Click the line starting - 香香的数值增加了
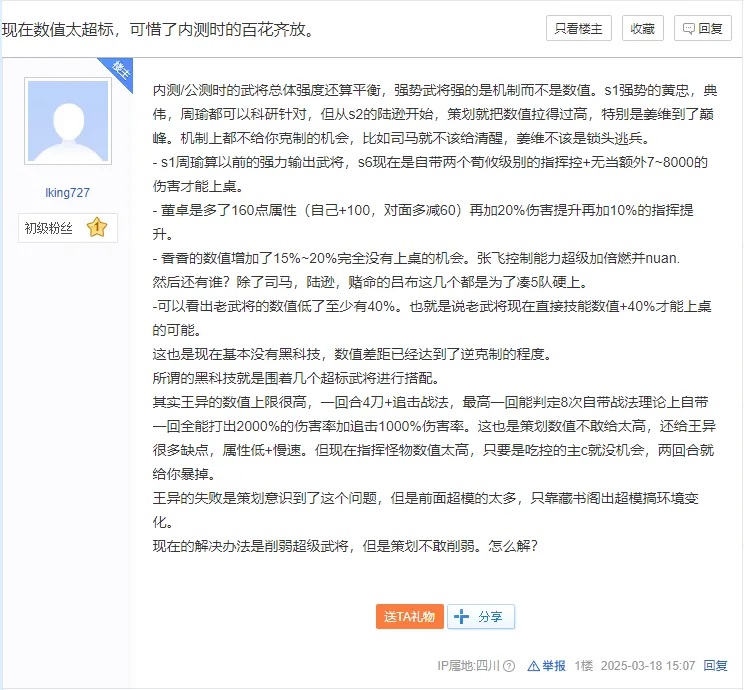744x690 pixels. (x=416, y=258)
